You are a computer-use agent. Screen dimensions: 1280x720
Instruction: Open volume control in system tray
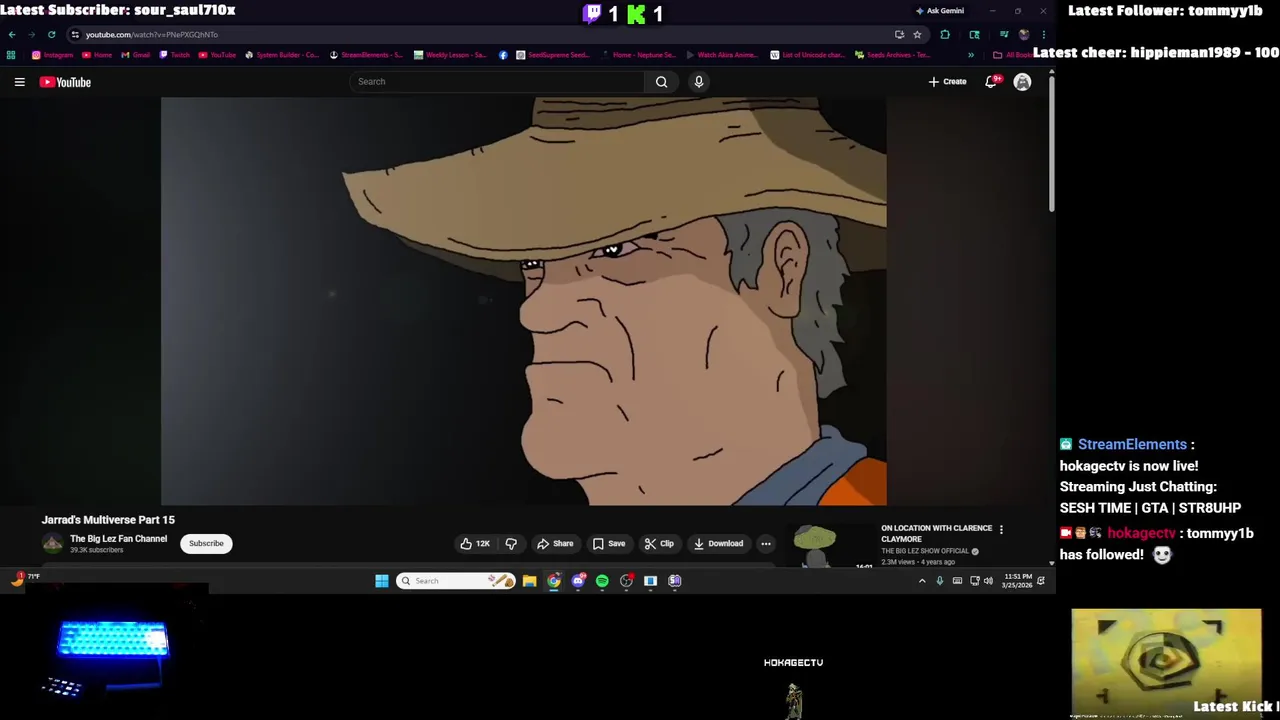[x=988, y=581]
